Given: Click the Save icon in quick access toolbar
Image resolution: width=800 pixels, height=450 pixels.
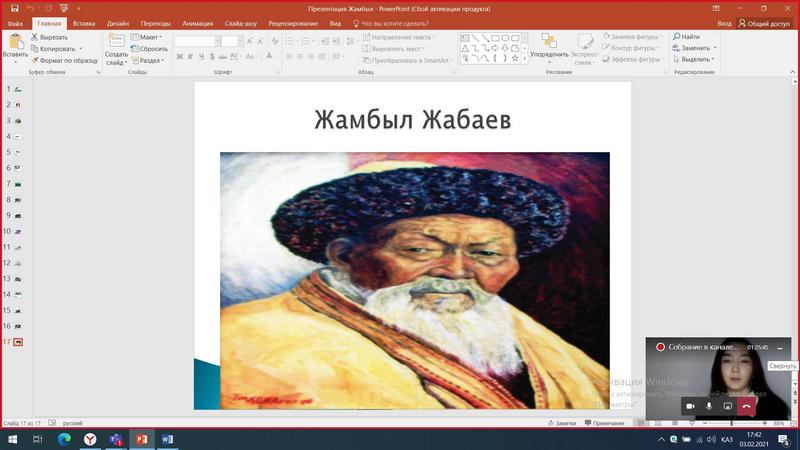Looking at the screenshot, I should 15,8.
